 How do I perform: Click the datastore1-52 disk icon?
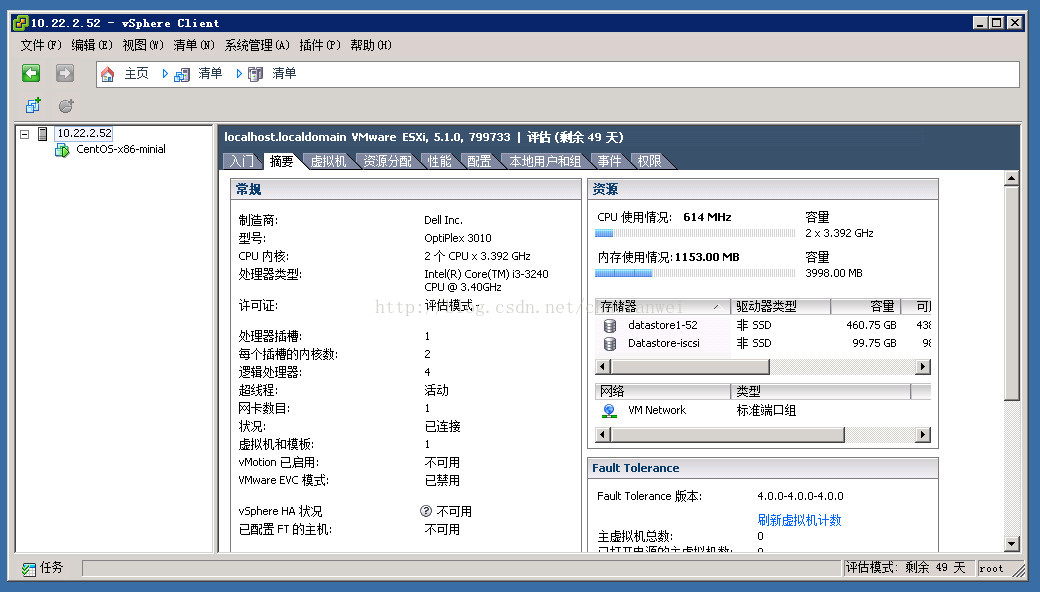[610, 326]
